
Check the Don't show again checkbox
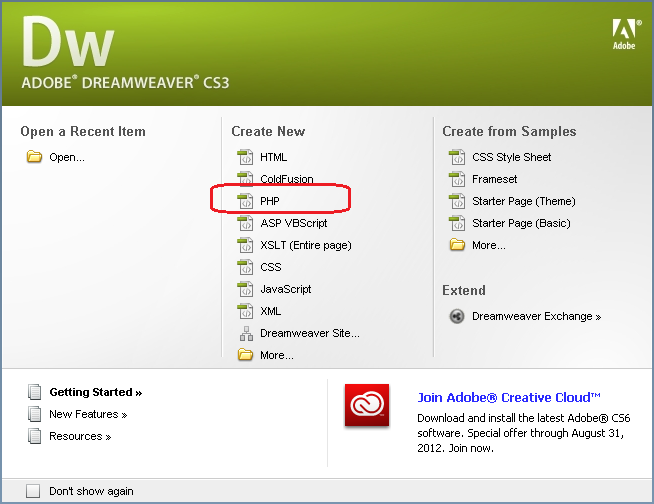33,491
